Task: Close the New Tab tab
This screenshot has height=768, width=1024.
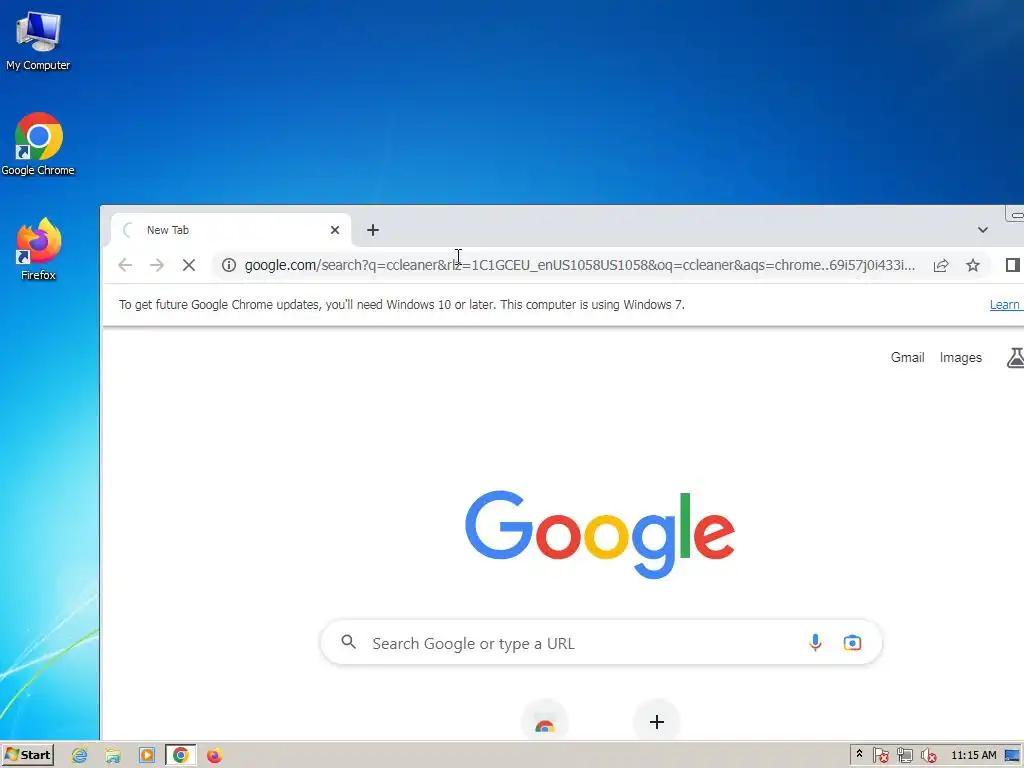Action: 335,230
